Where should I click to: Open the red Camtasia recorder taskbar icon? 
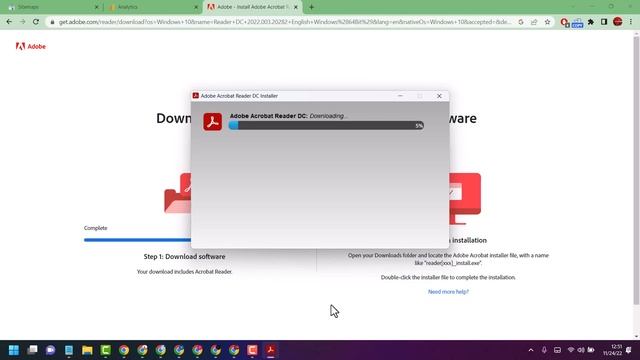(252, 350)
